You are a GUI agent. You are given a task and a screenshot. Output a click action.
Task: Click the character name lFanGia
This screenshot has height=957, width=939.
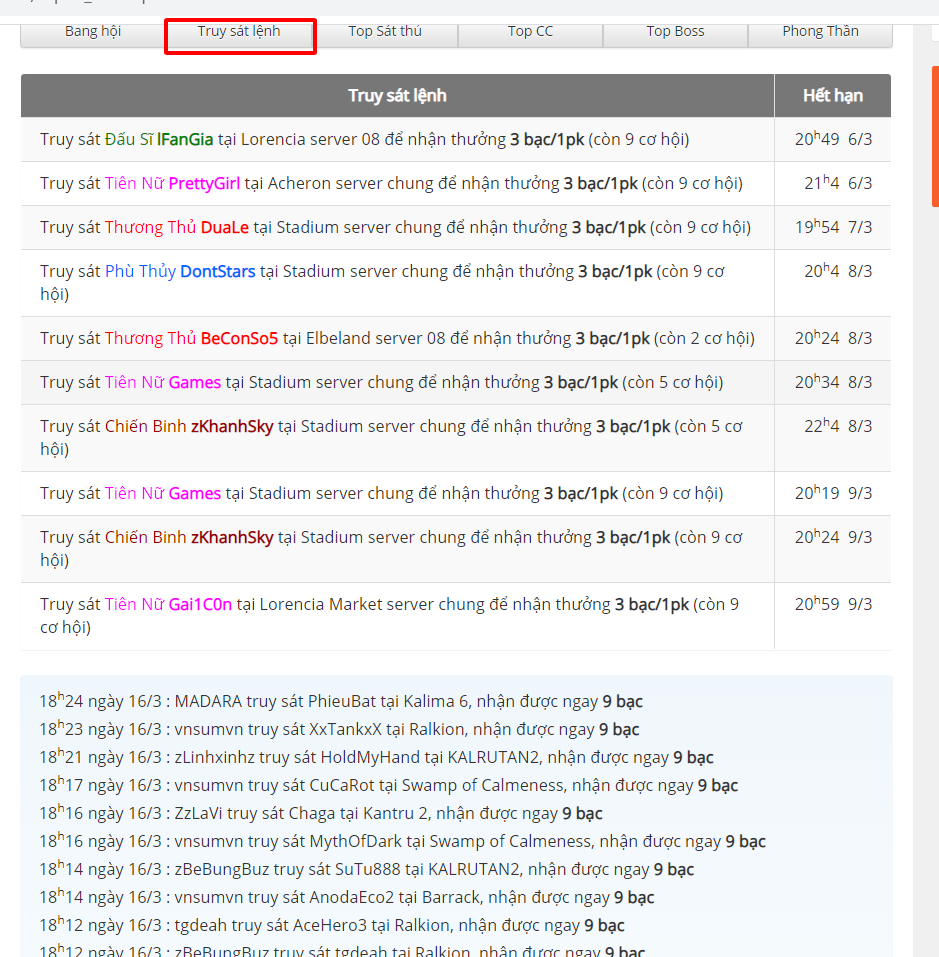pos(185,140)
